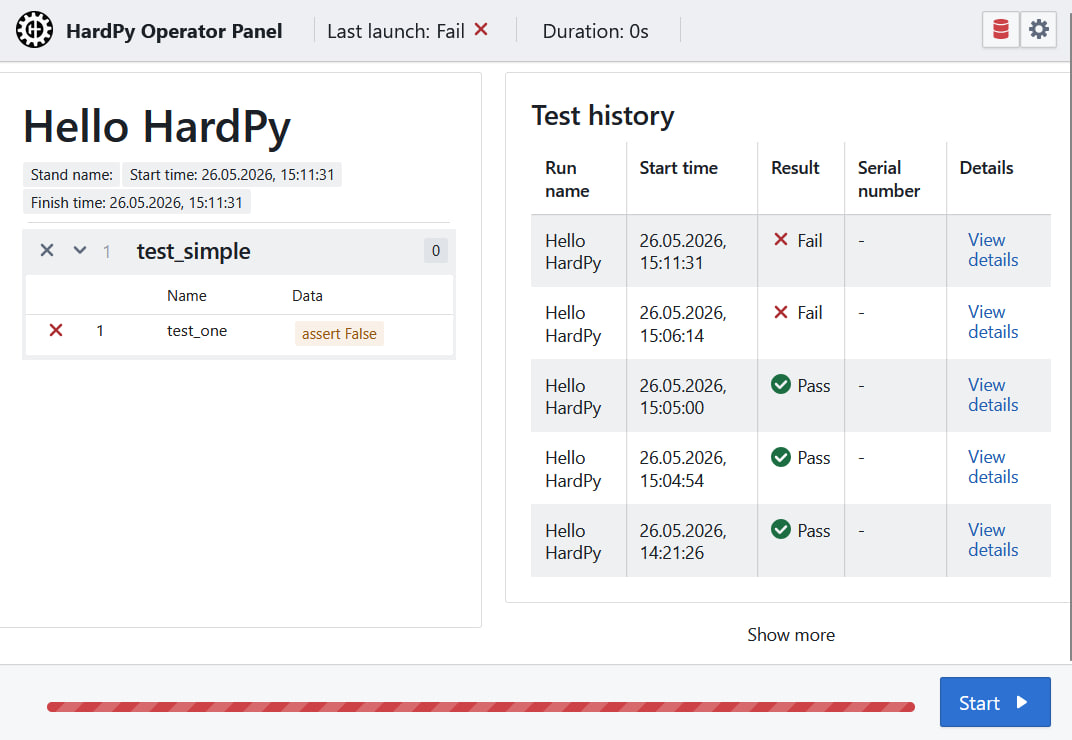Click the Stand name tag
1072x740 pixels.
click(x=72, y=174)
